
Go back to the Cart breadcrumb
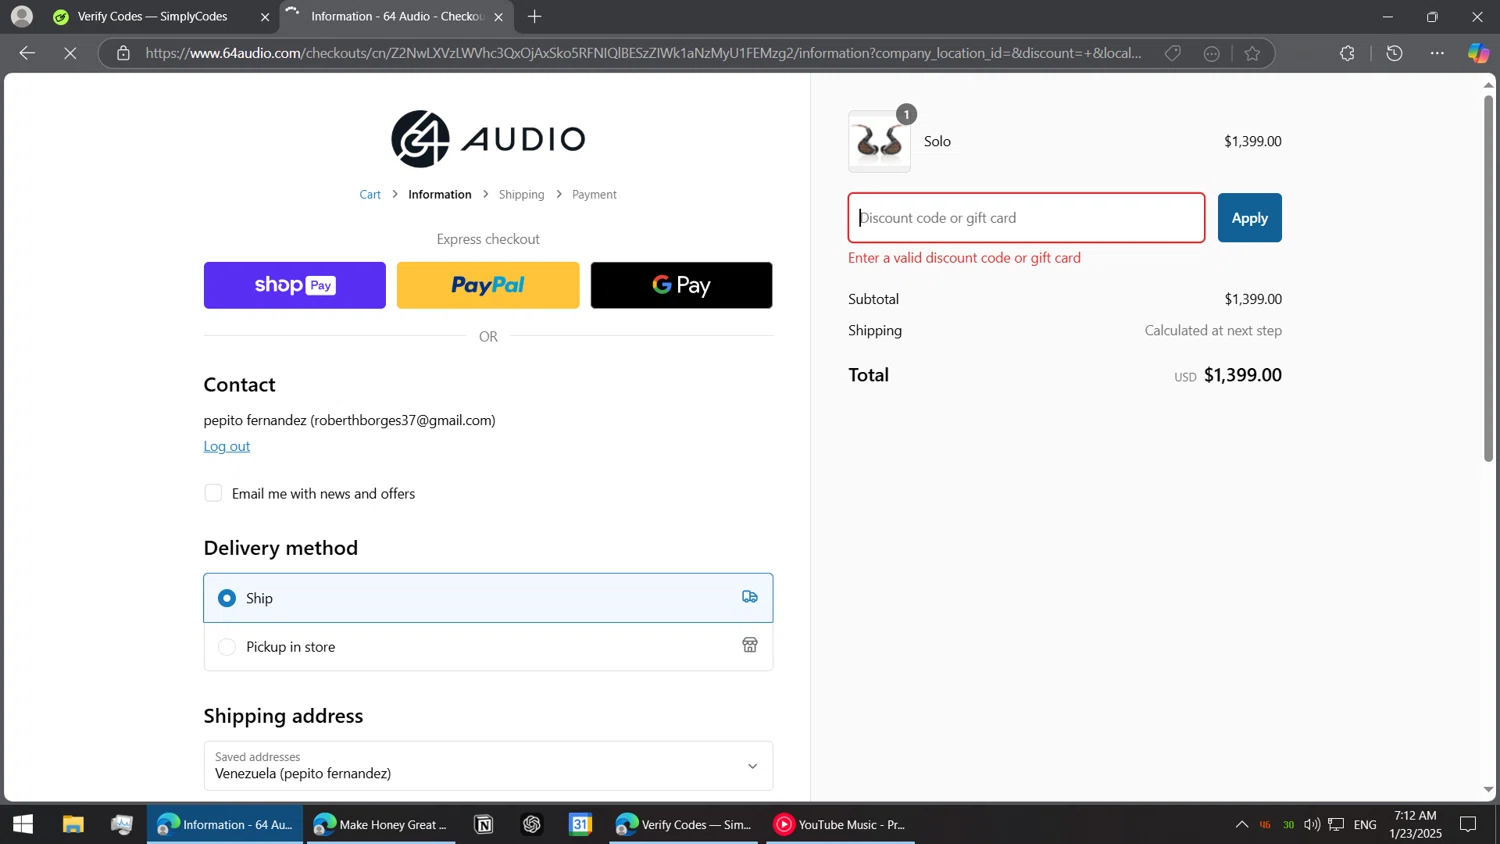[370, 195]
